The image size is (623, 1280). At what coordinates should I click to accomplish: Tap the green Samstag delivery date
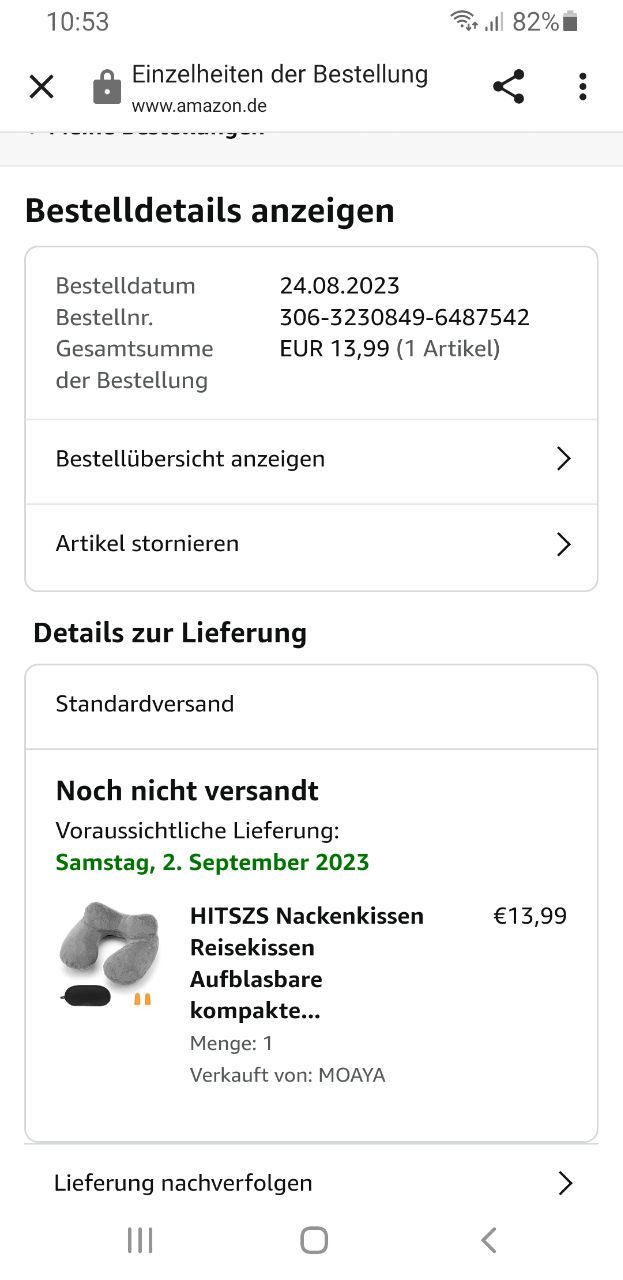(212, 862)
